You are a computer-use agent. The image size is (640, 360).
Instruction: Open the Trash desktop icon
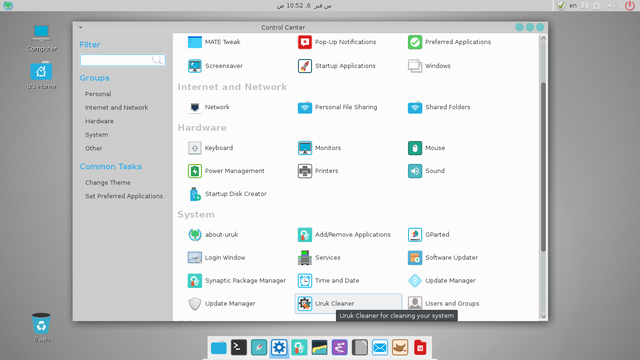point(41,327)
